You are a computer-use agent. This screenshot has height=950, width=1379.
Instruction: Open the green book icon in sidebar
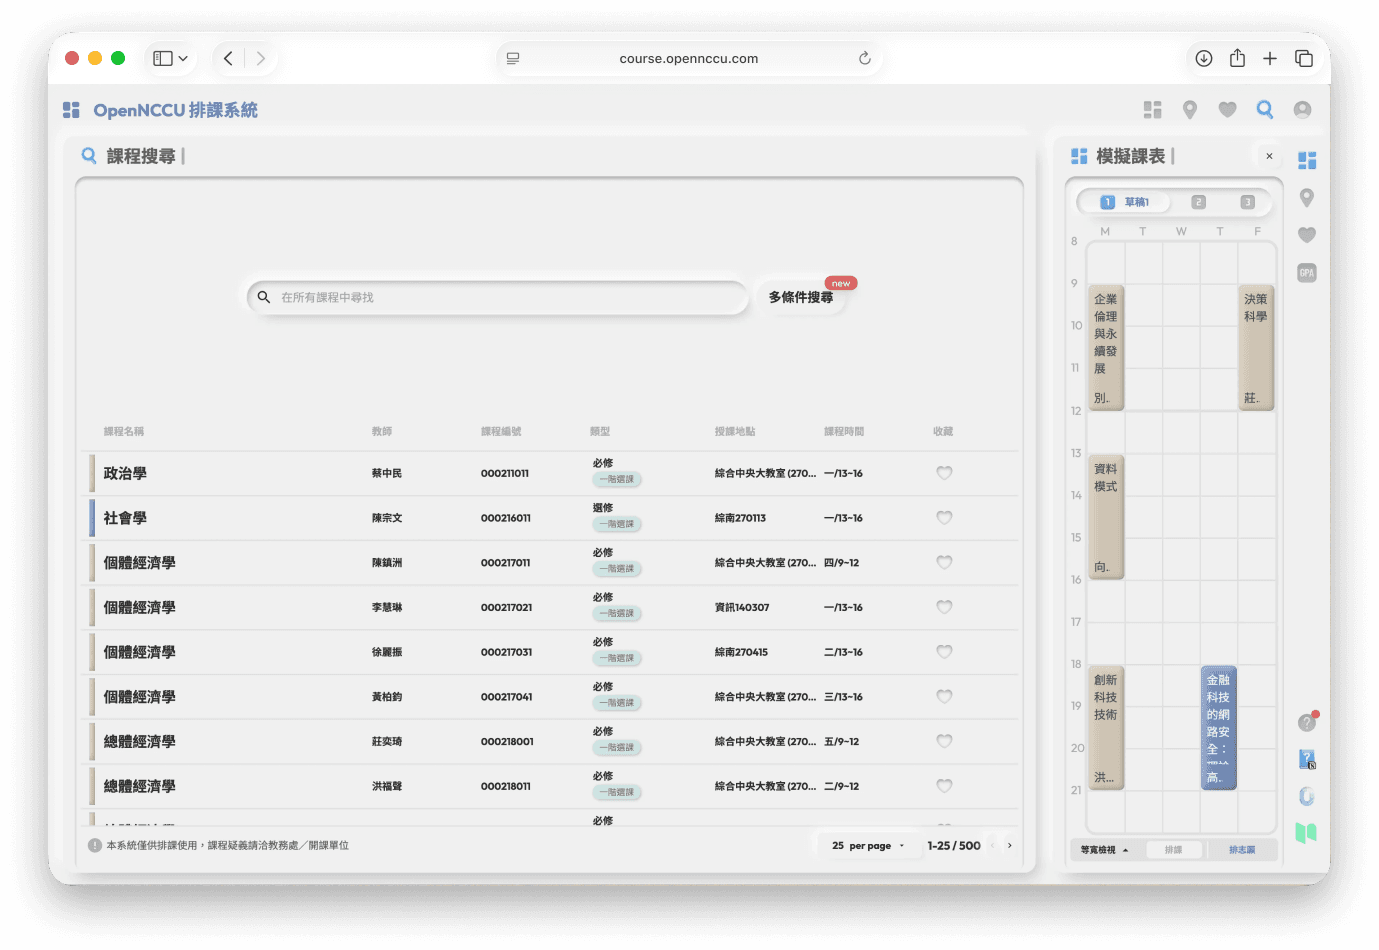tap(1306, 833)
